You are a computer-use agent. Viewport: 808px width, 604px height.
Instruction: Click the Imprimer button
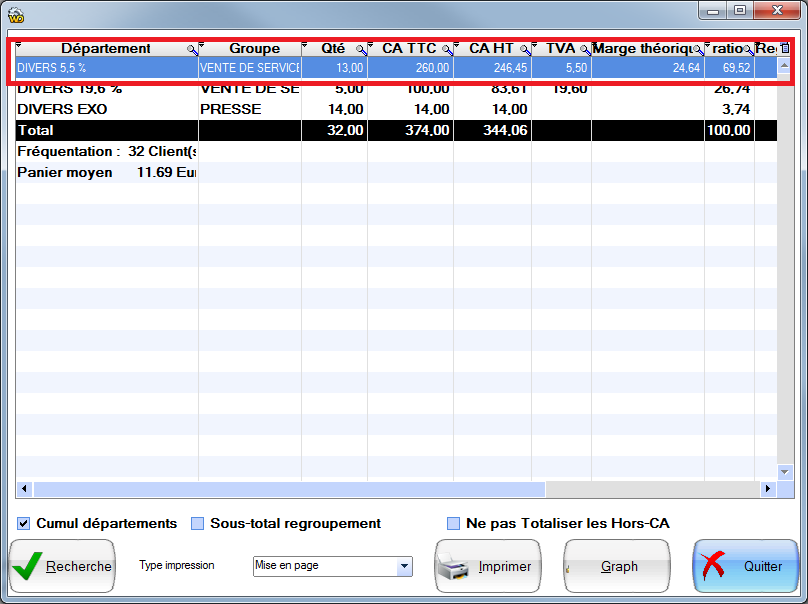tap(487, 566)
